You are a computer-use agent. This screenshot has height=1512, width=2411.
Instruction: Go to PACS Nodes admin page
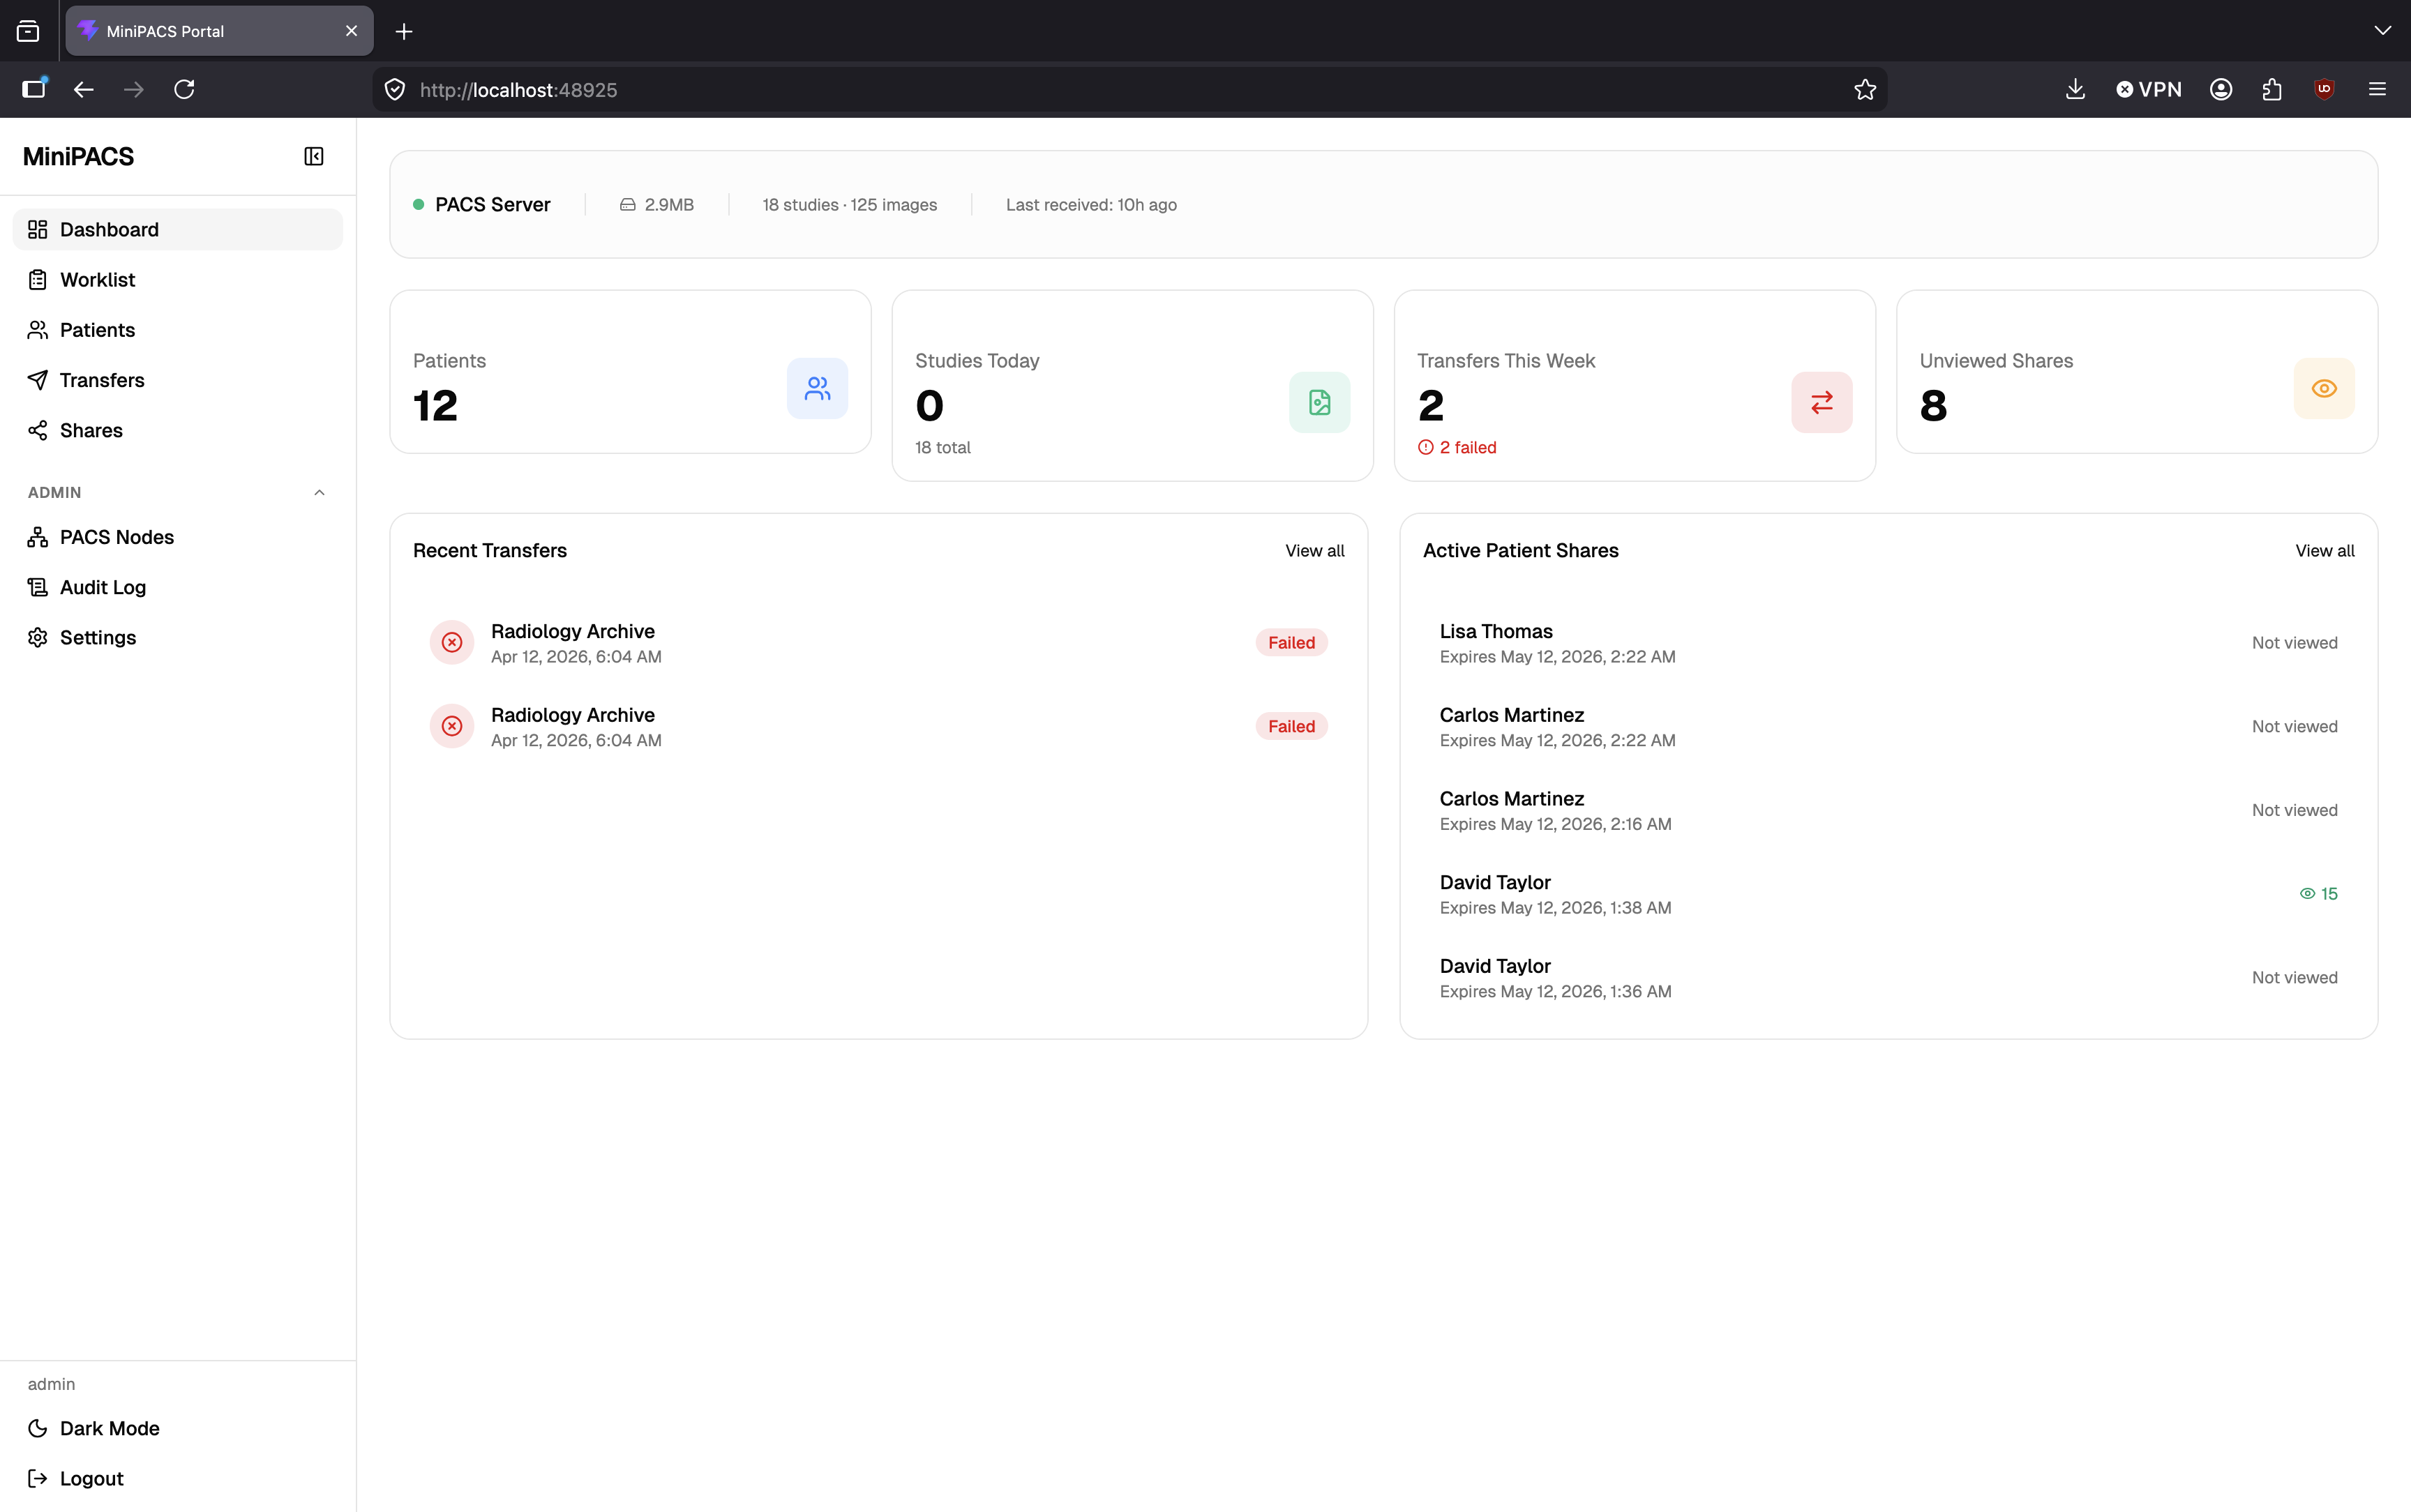[x=116, y=537]
